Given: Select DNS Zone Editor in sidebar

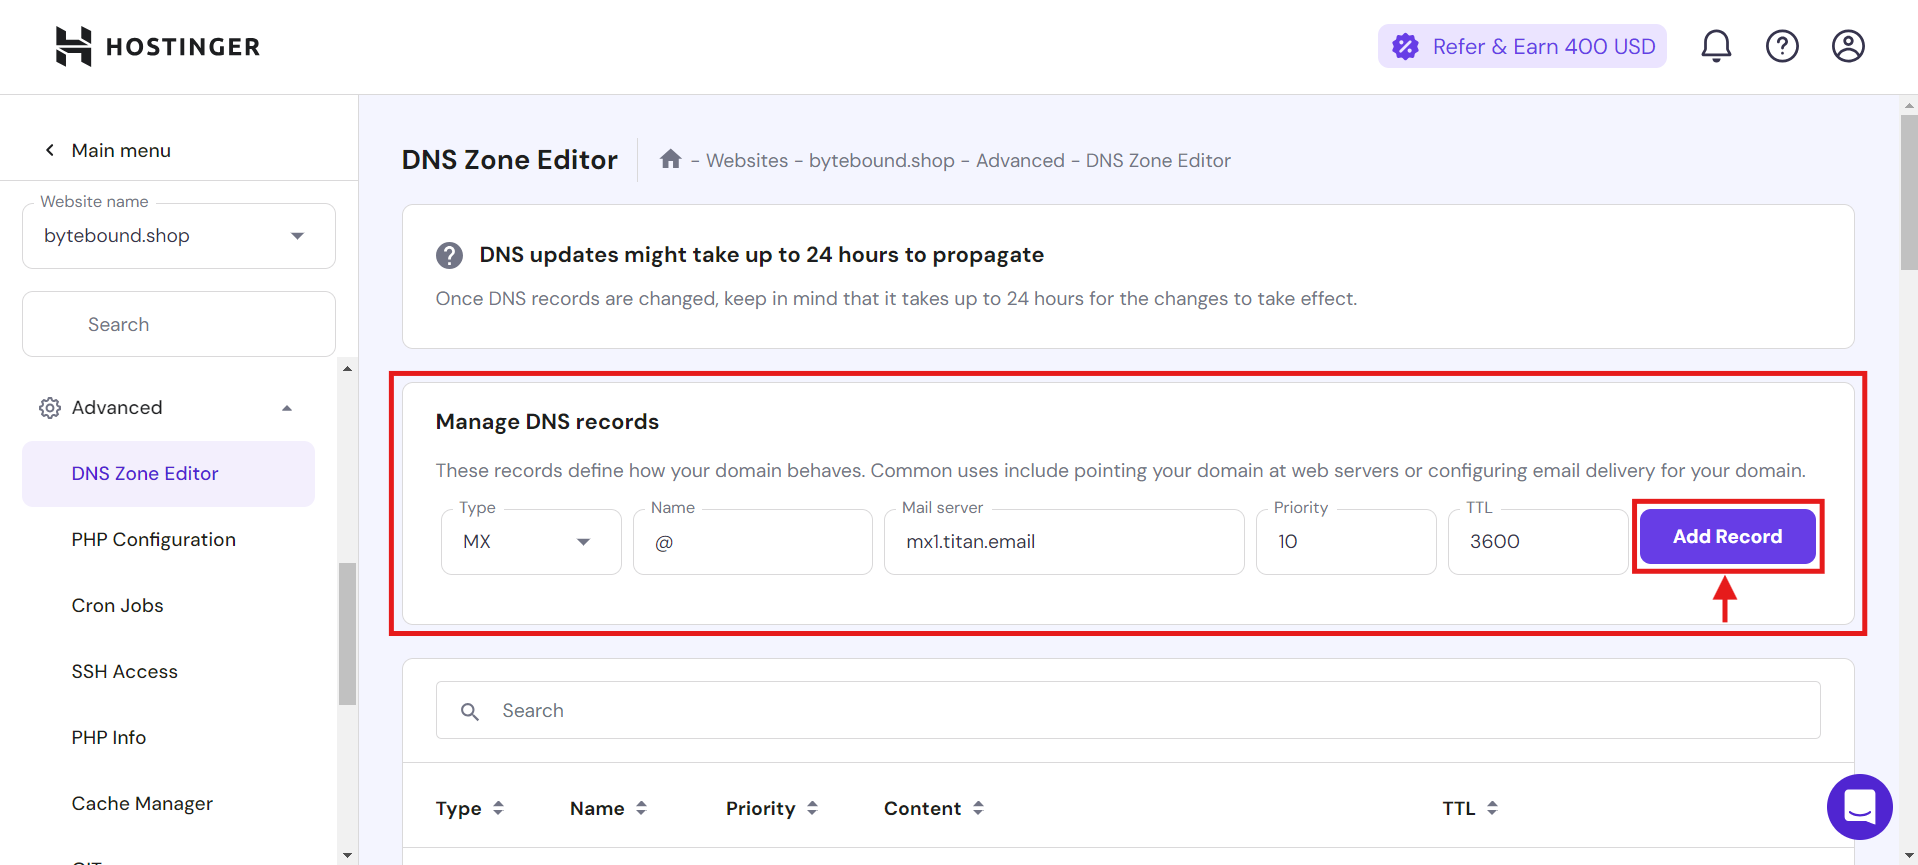Looking at the screenshot, I should pyautogui.click(x=168, y=473).
